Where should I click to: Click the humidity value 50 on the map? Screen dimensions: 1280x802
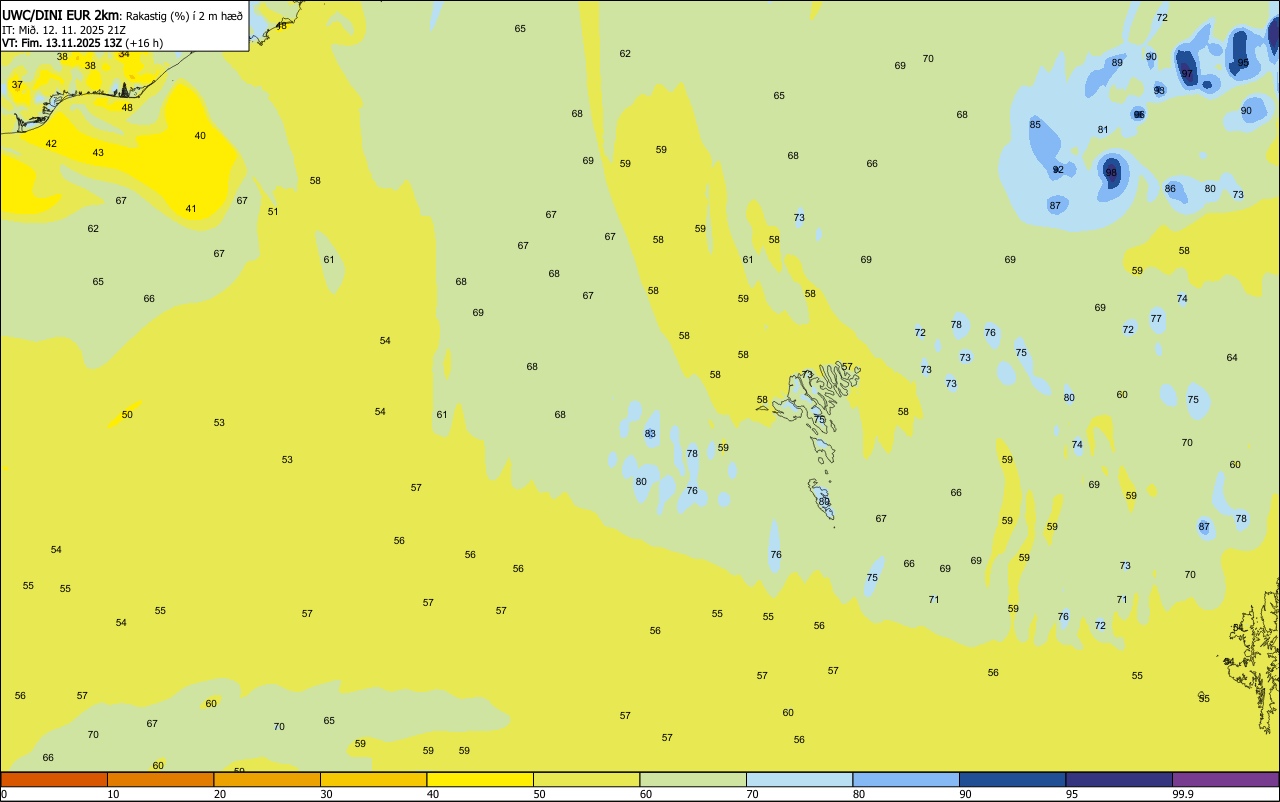[127, 415]
